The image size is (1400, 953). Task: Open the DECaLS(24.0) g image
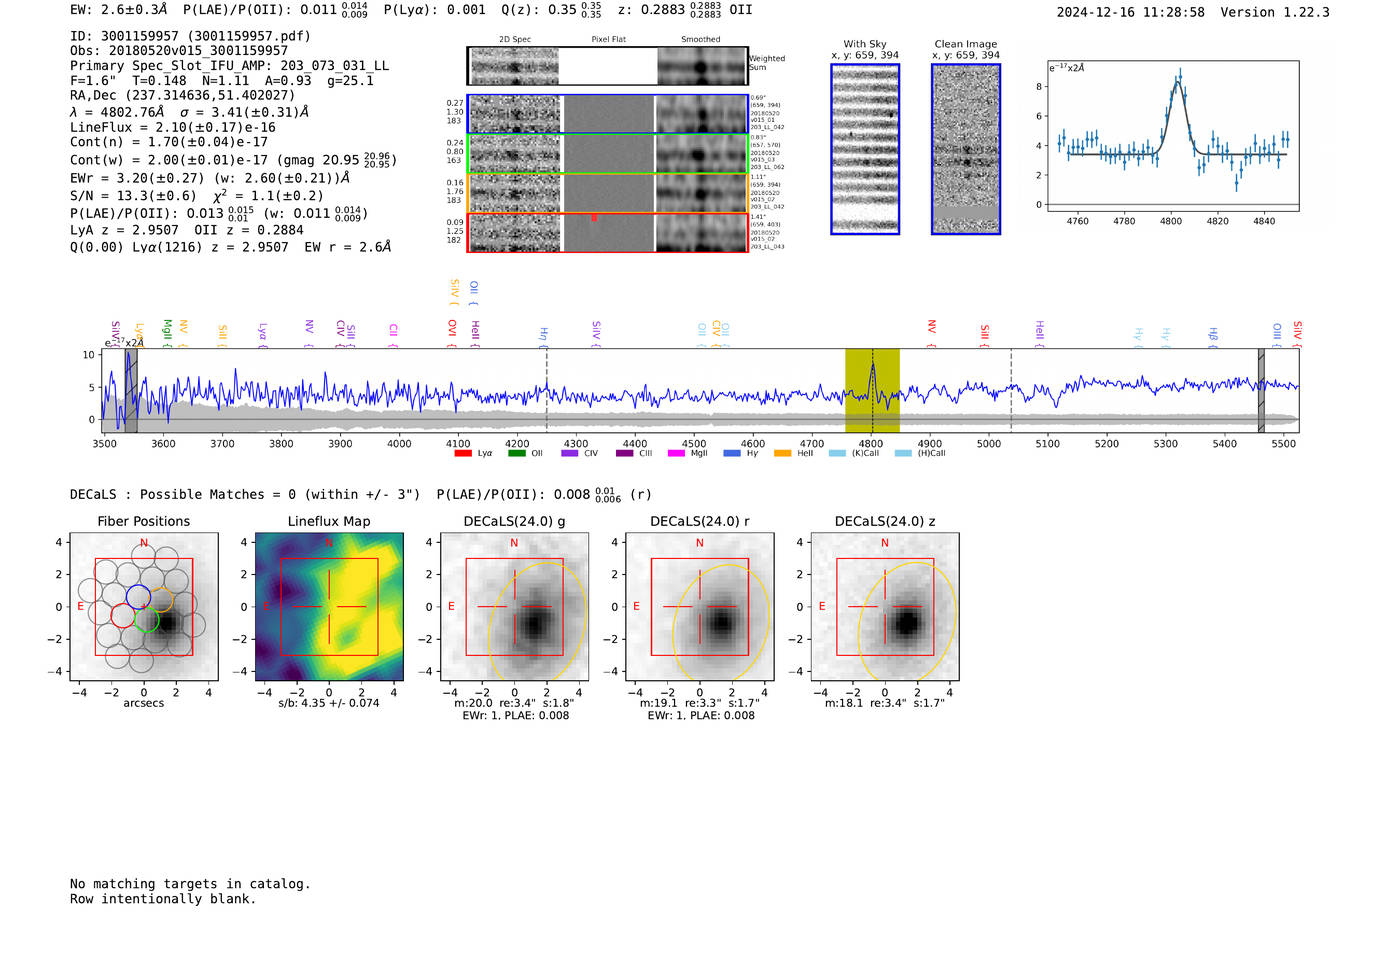[514, 607]
